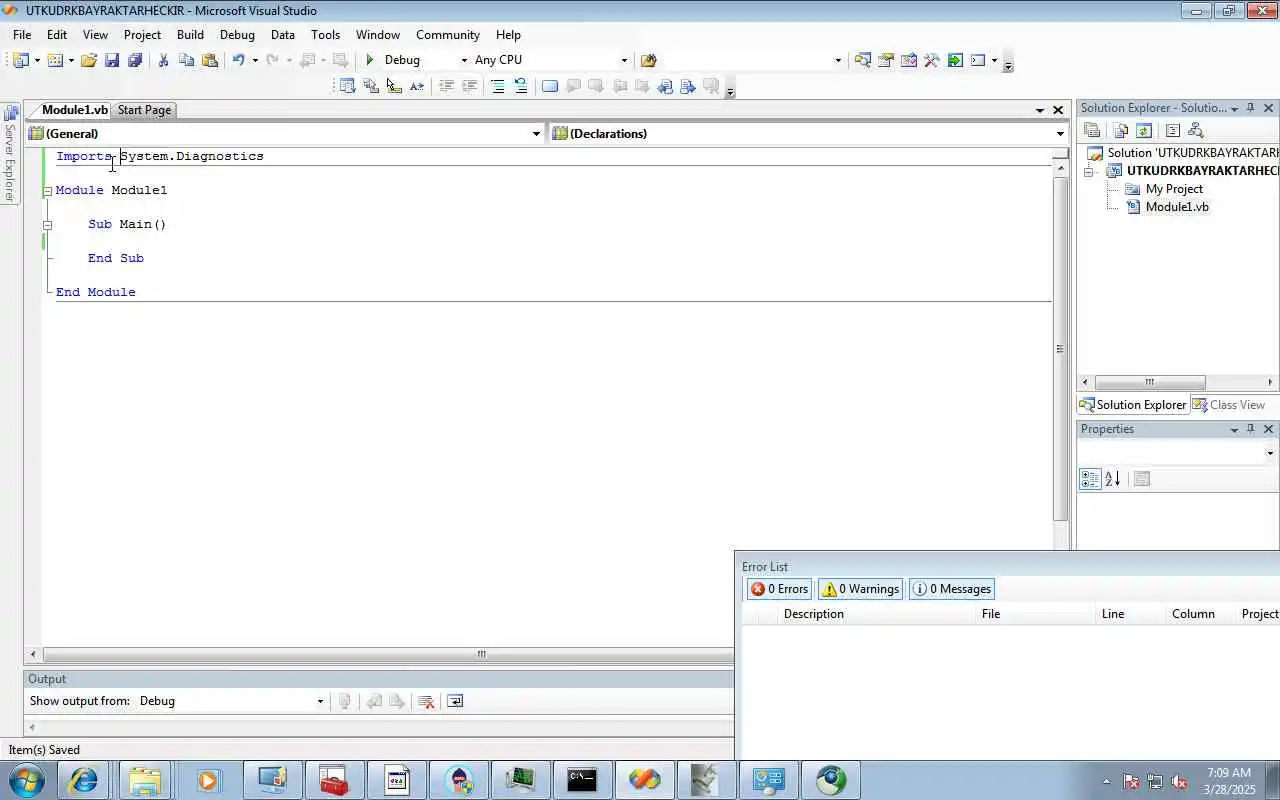Toggle the Messages filter in Error List
Image resolution: width=1280 pixels, height=800 pixels.
pyautogui.click(x=952, y=589)
